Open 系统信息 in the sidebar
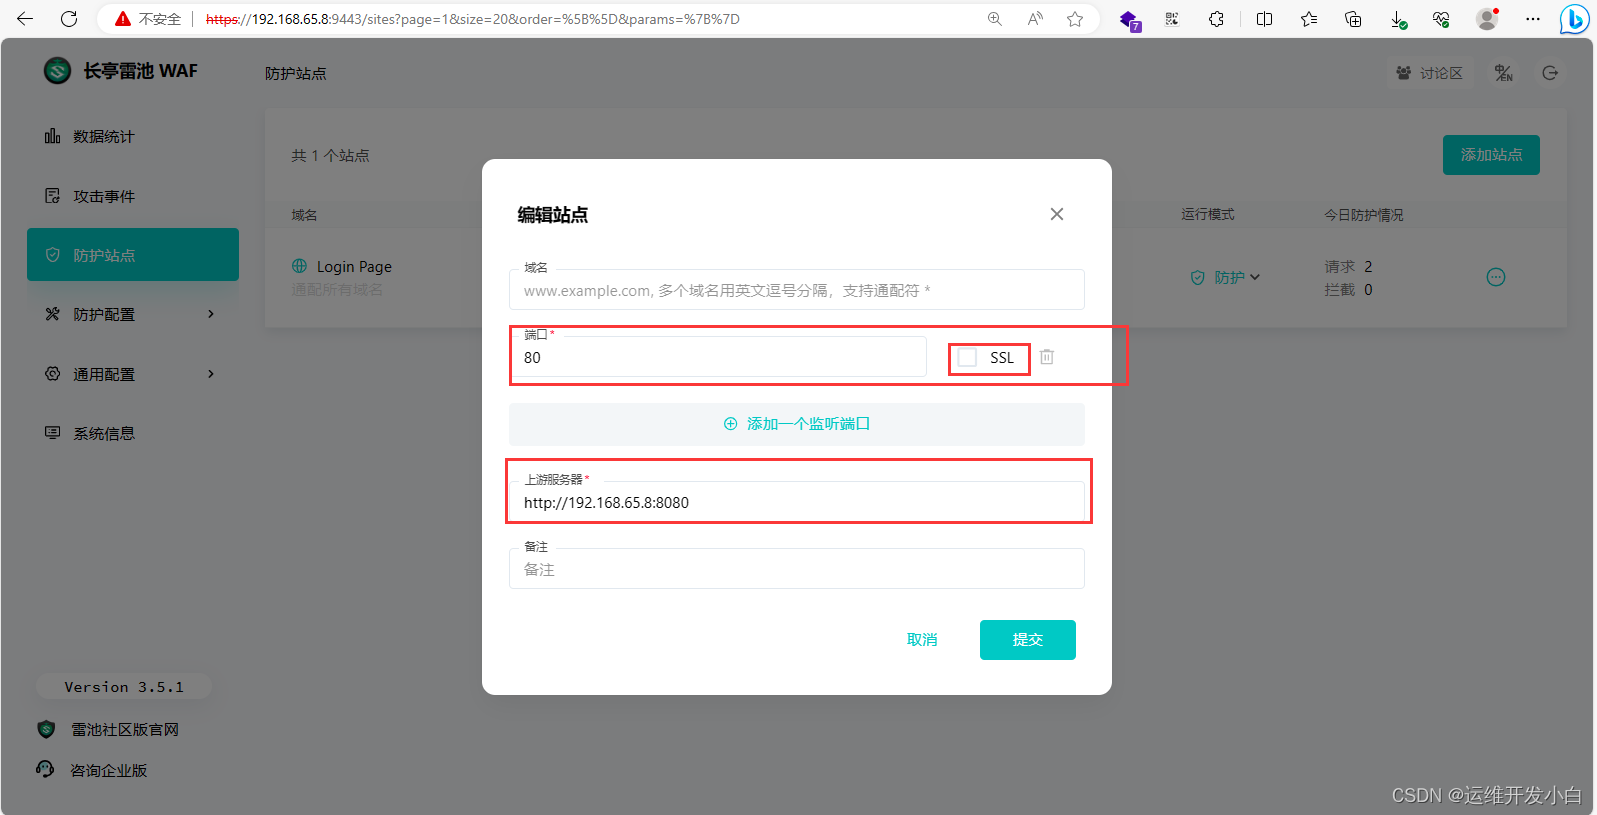Screen dimensions: 1597x815 (133, 433)
